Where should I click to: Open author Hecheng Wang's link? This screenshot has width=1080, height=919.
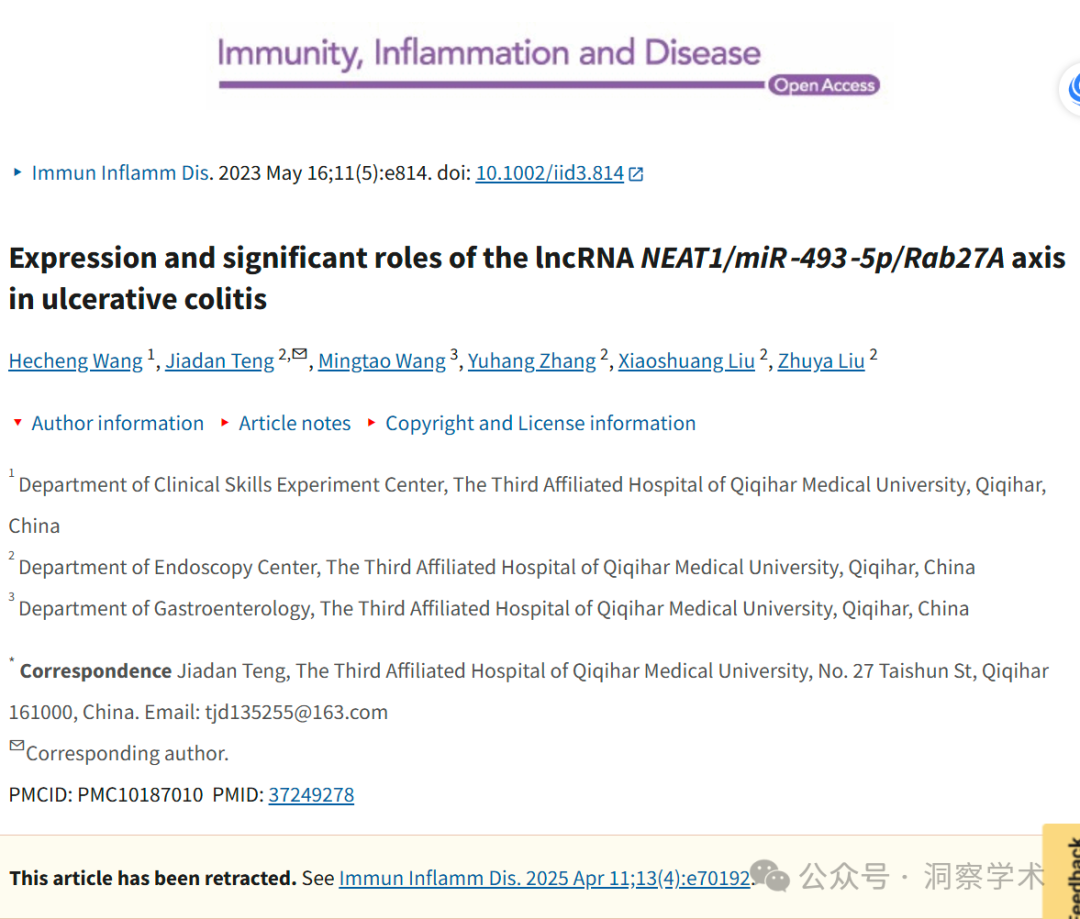(x=76, y=361)
